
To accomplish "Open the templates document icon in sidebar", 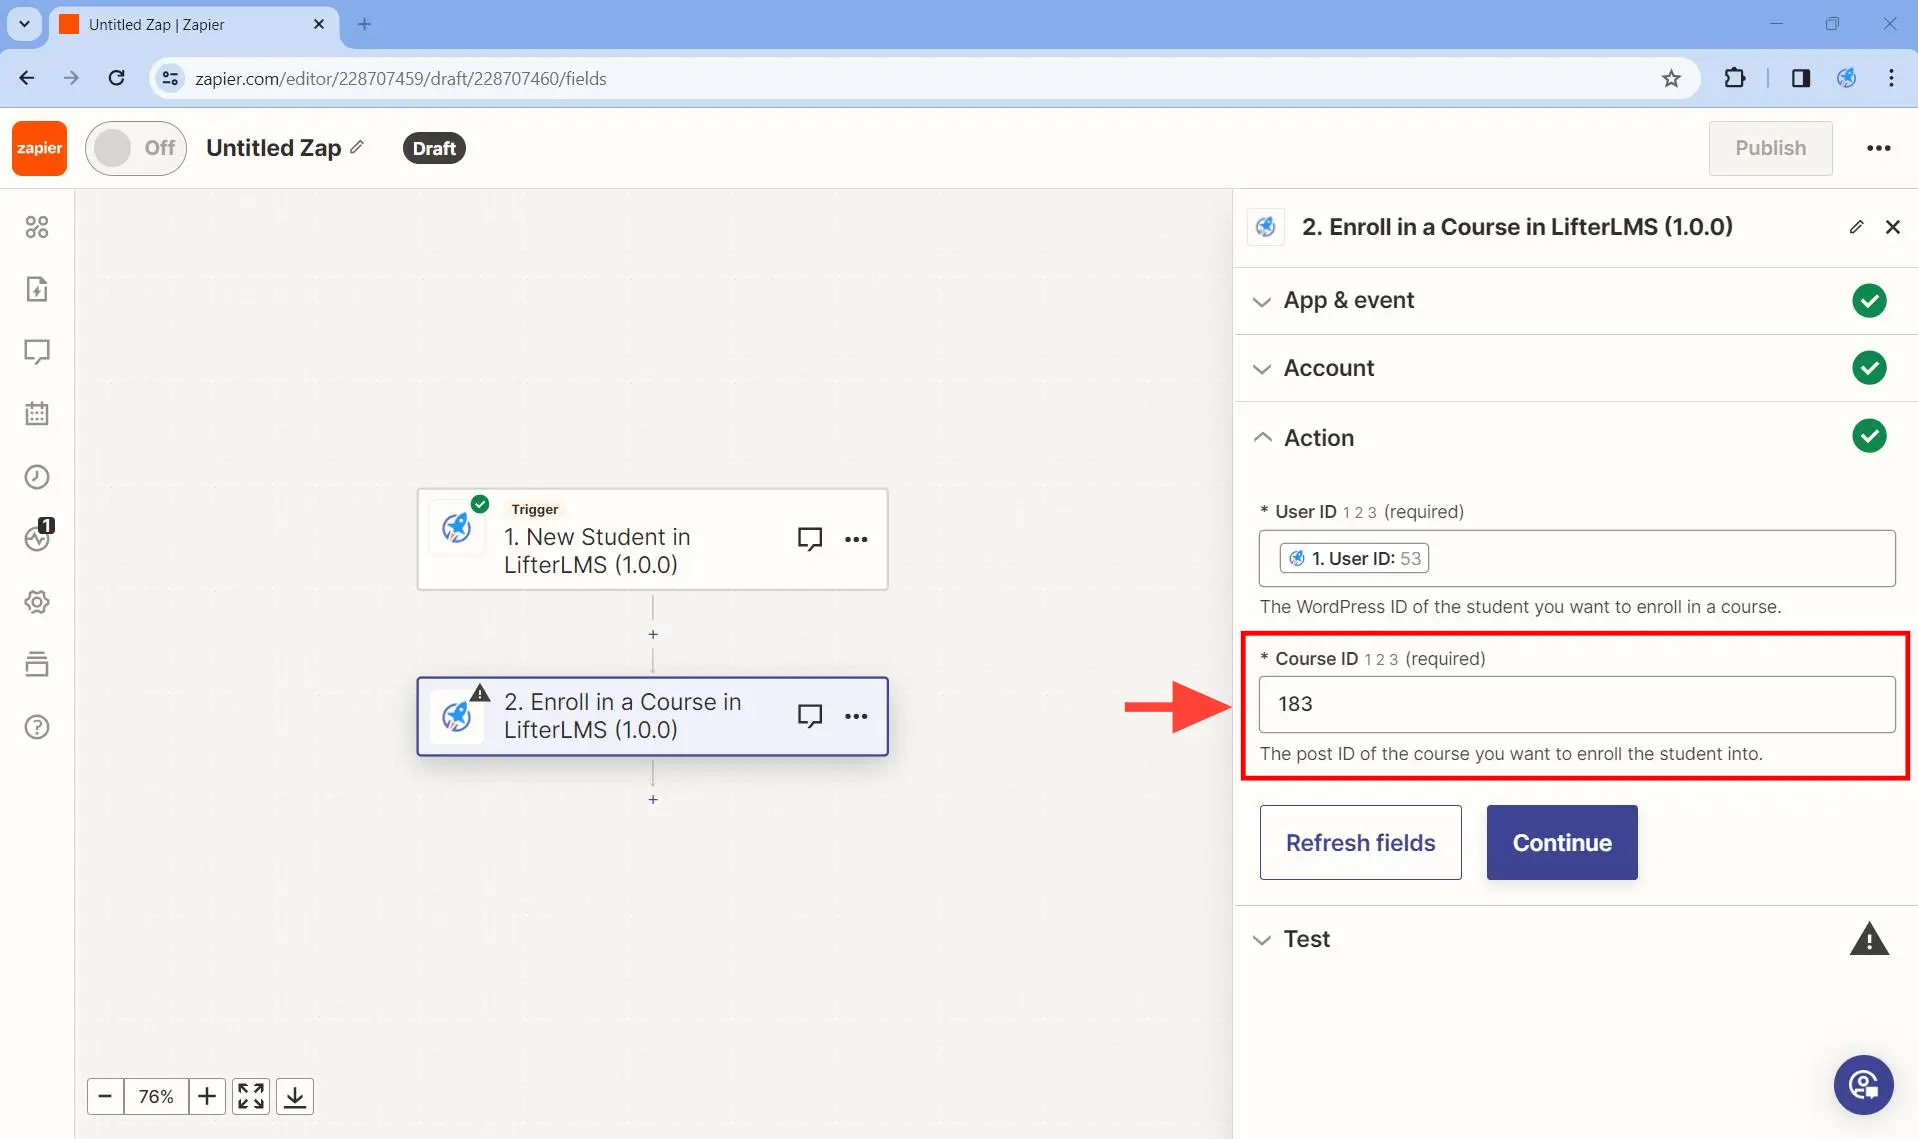I will click(x=37, y=289).
